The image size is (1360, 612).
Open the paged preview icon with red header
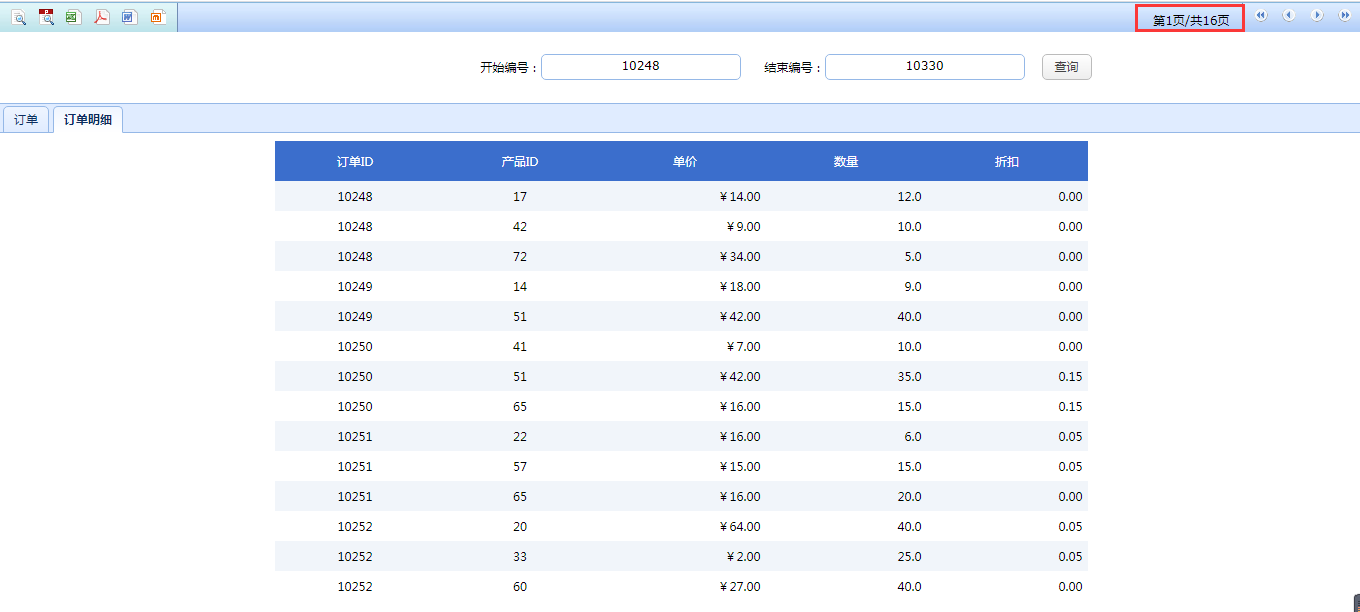(46, 17)
